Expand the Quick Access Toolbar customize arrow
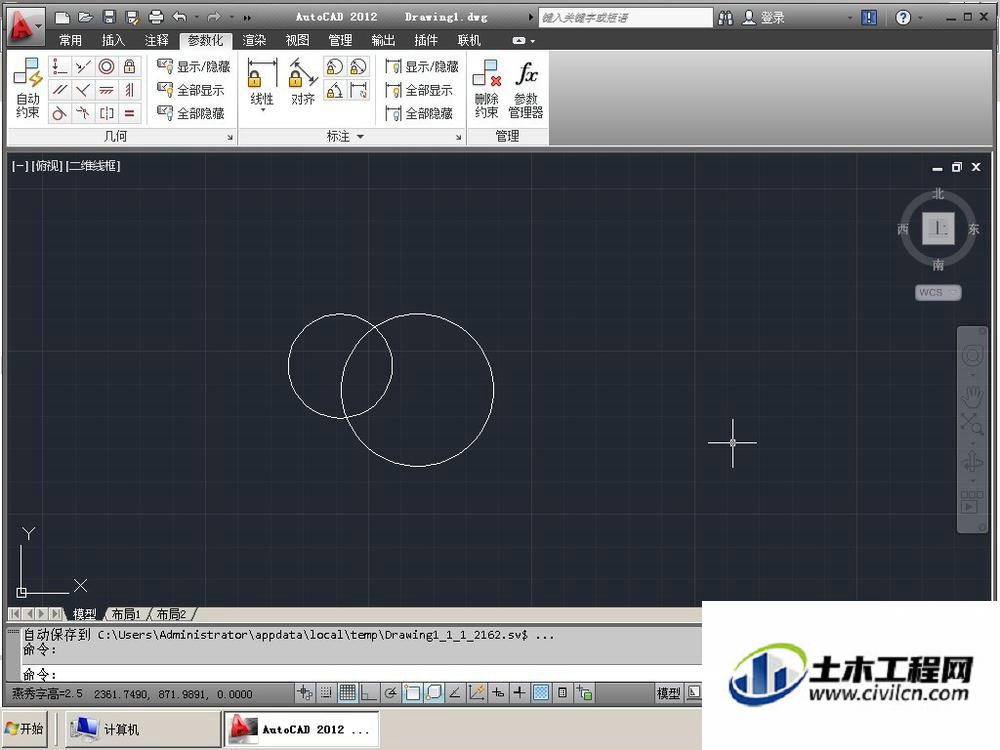 tap(247, 17)
